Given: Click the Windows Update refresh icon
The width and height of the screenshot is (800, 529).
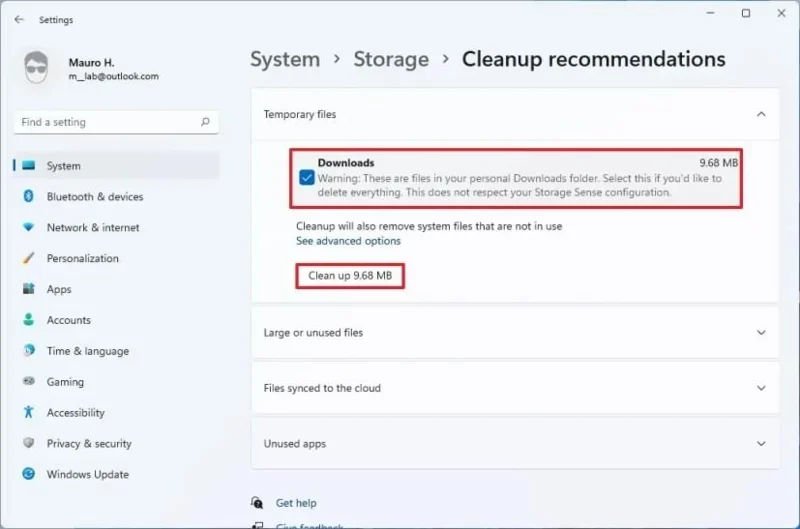Looking at the screenshot, I should pyautogui.click(x=29, y=473).
